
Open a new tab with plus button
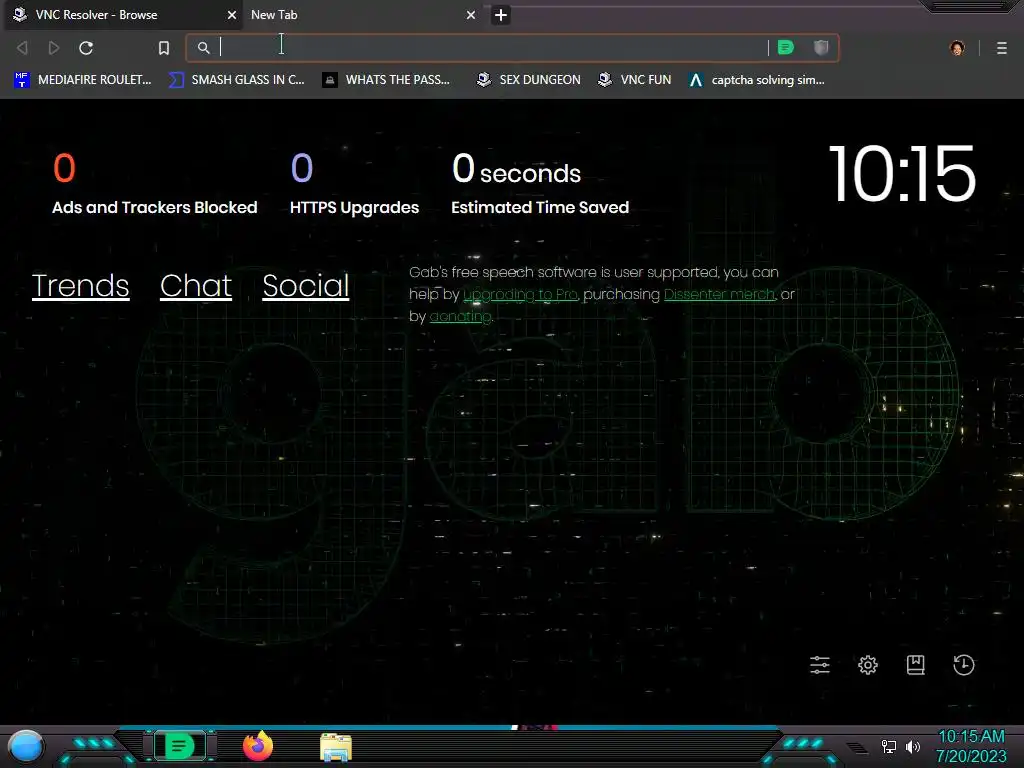[x=501, y=15]
